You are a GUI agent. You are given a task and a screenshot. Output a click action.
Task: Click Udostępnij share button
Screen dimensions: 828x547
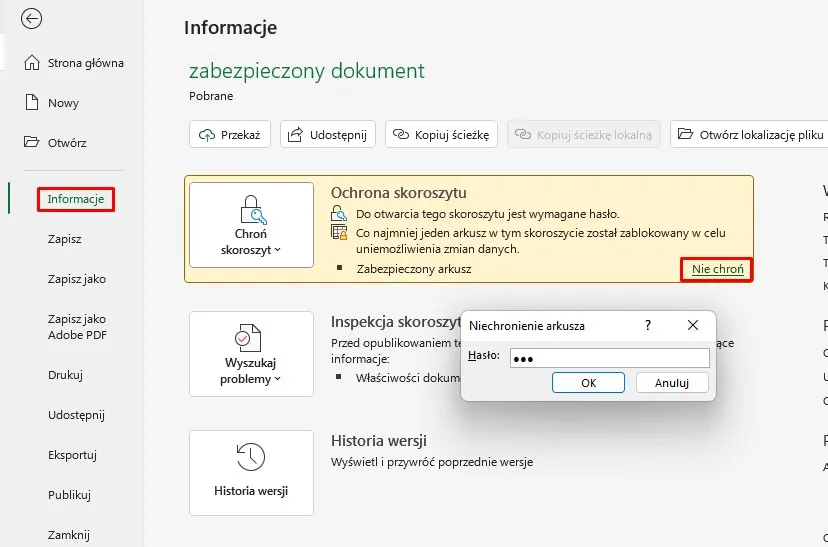(x=328, y=134)
